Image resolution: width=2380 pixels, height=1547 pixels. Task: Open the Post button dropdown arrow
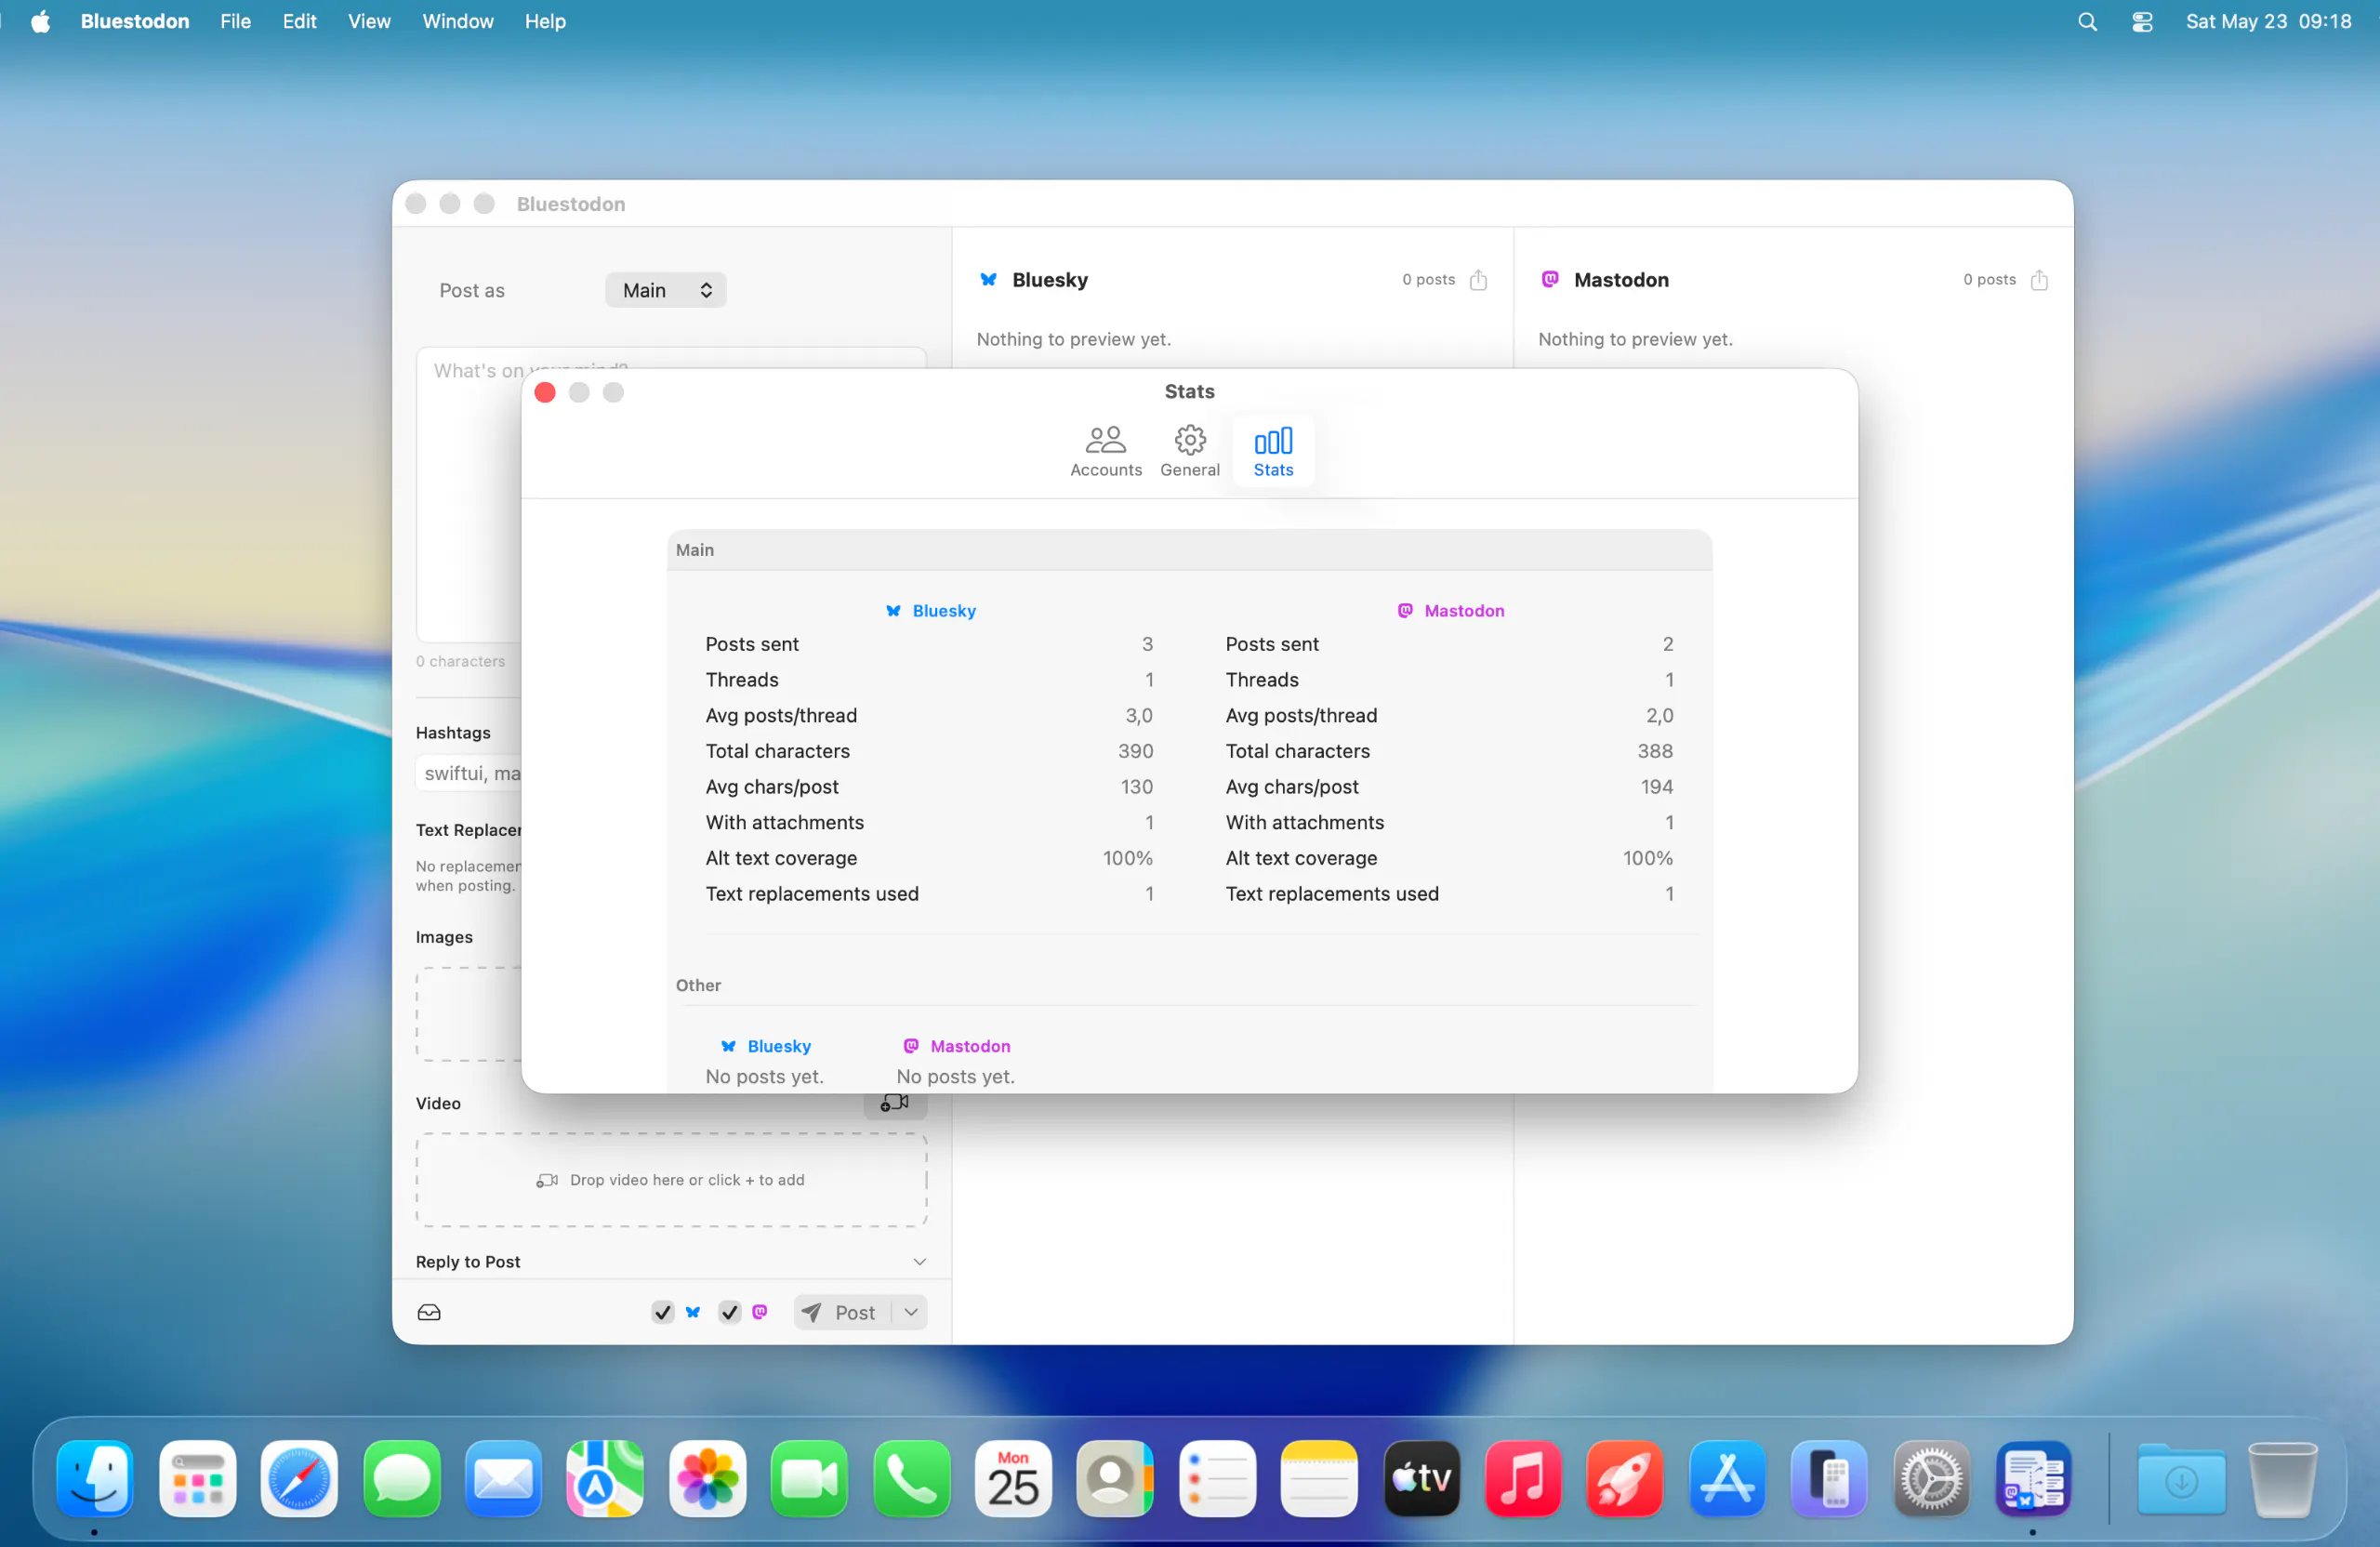[910, 1312]
